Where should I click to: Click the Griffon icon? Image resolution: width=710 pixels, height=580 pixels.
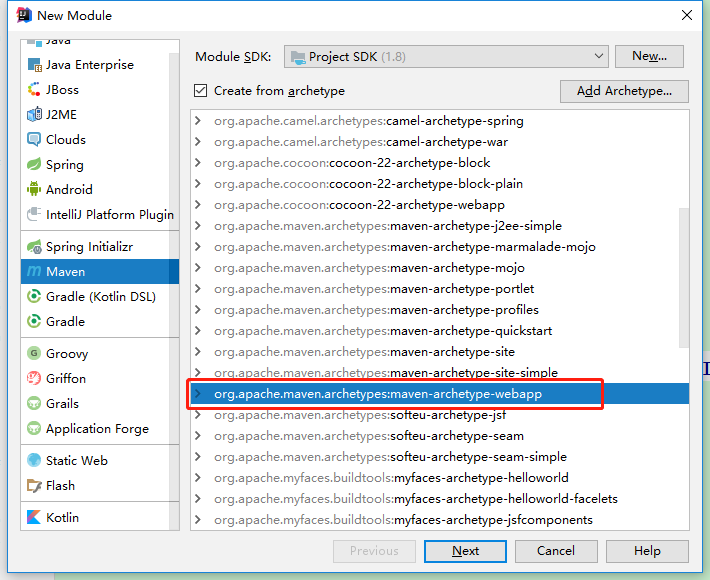tap(34, 378)
